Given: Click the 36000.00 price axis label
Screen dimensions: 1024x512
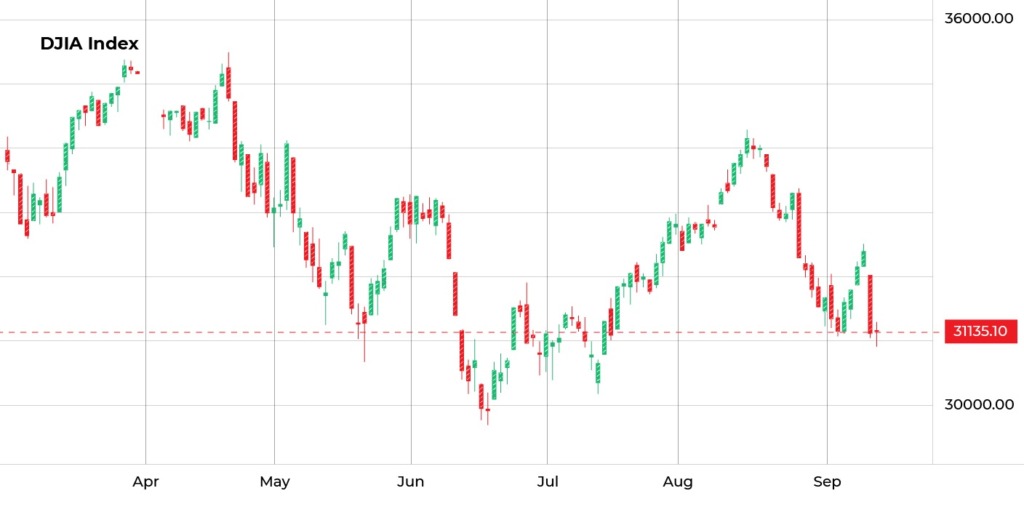Looking at the screenshot, I should [x=978, y=19].
